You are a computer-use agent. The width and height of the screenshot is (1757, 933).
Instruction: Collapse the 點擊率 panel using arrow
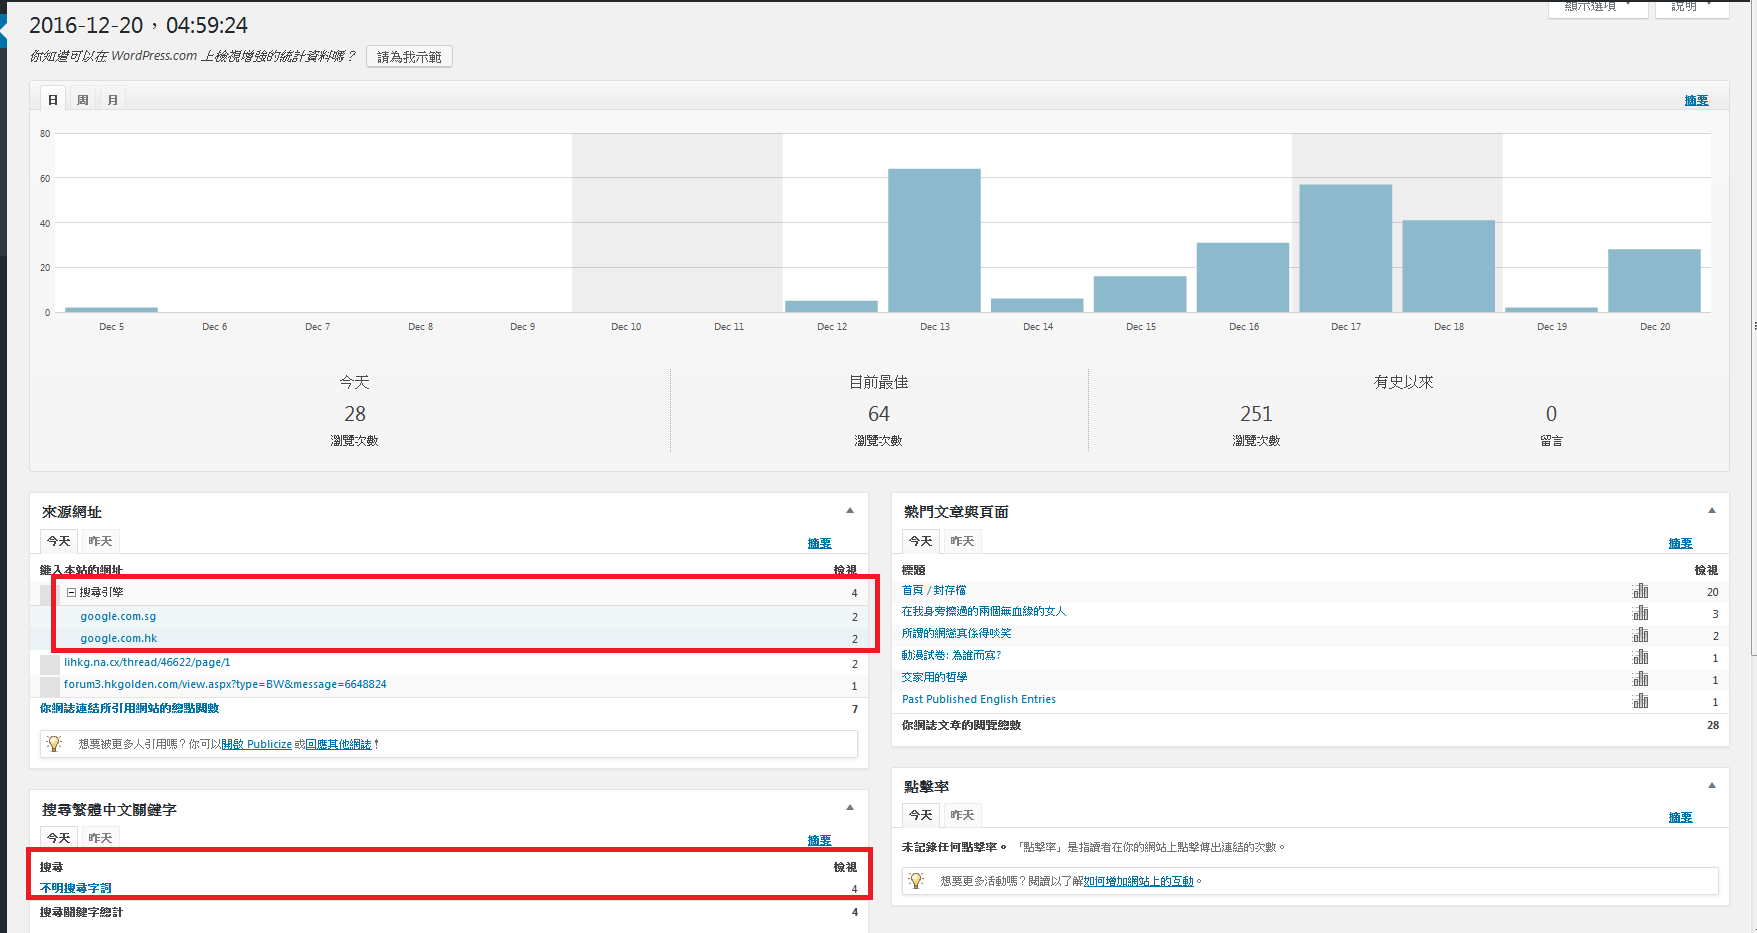pyautogui.click(x=1712, y=786)
